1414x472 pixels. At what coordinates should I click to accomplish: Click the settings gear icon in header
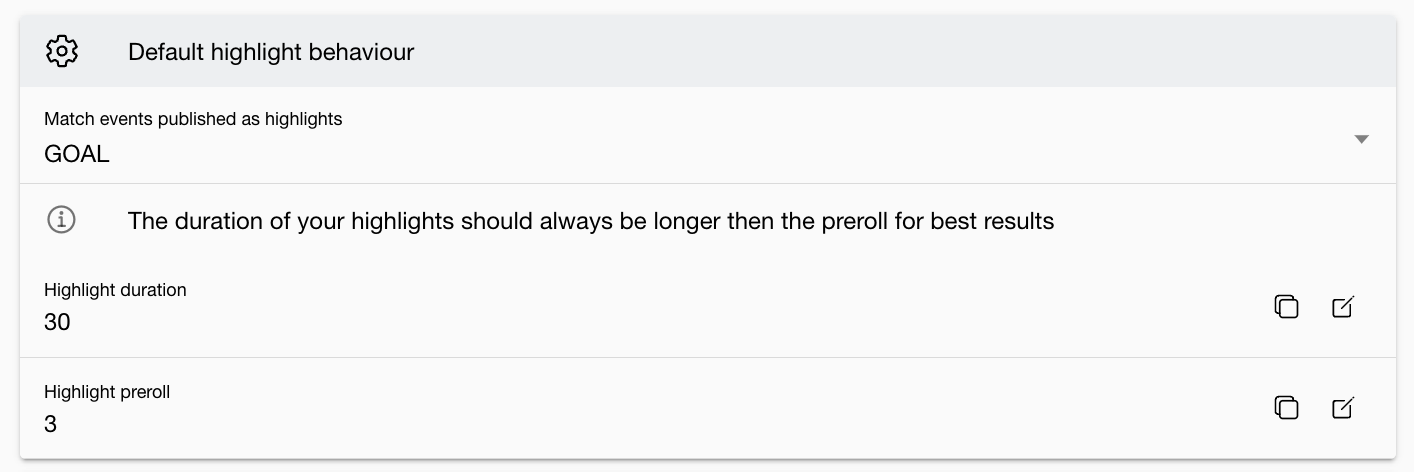tap(62, 51)
